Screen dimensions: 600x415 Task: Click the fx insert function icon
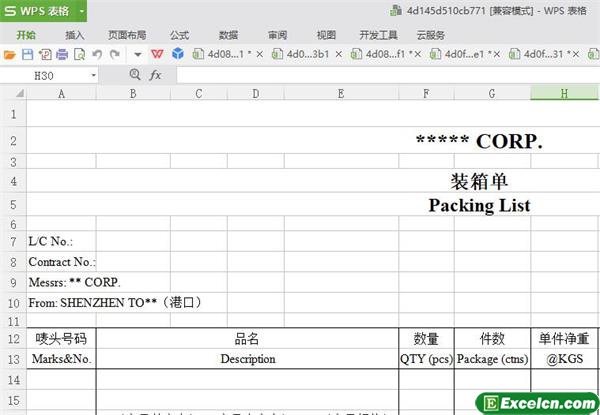[155, 75]
